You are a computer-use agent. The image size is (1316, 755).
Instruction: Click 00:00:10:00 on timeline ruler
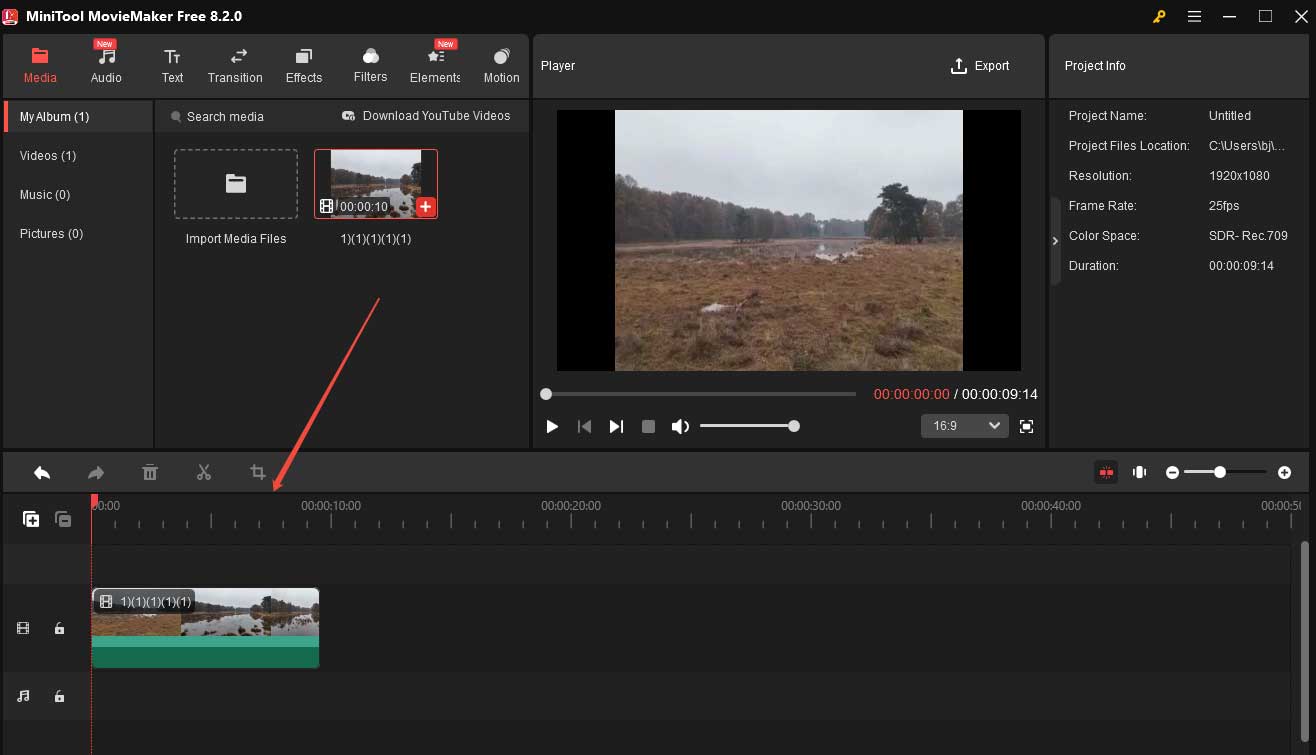[x=331, y=506]
